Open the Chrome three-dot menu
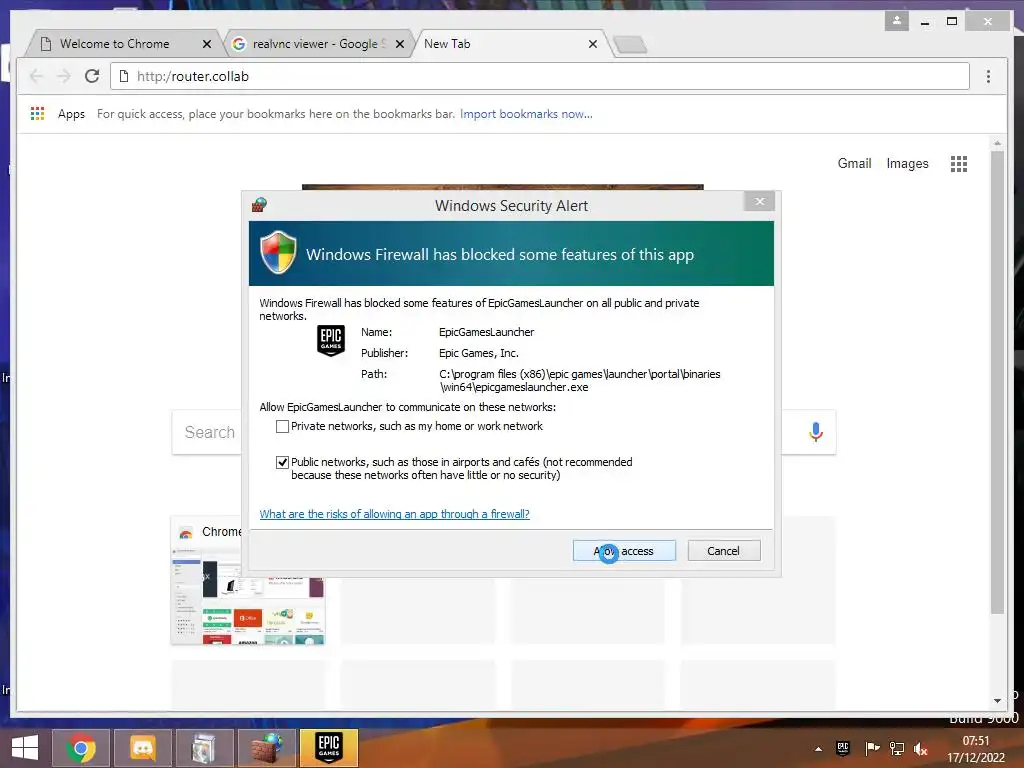Viewport: 1024px width, 768px height. (988, 76)
